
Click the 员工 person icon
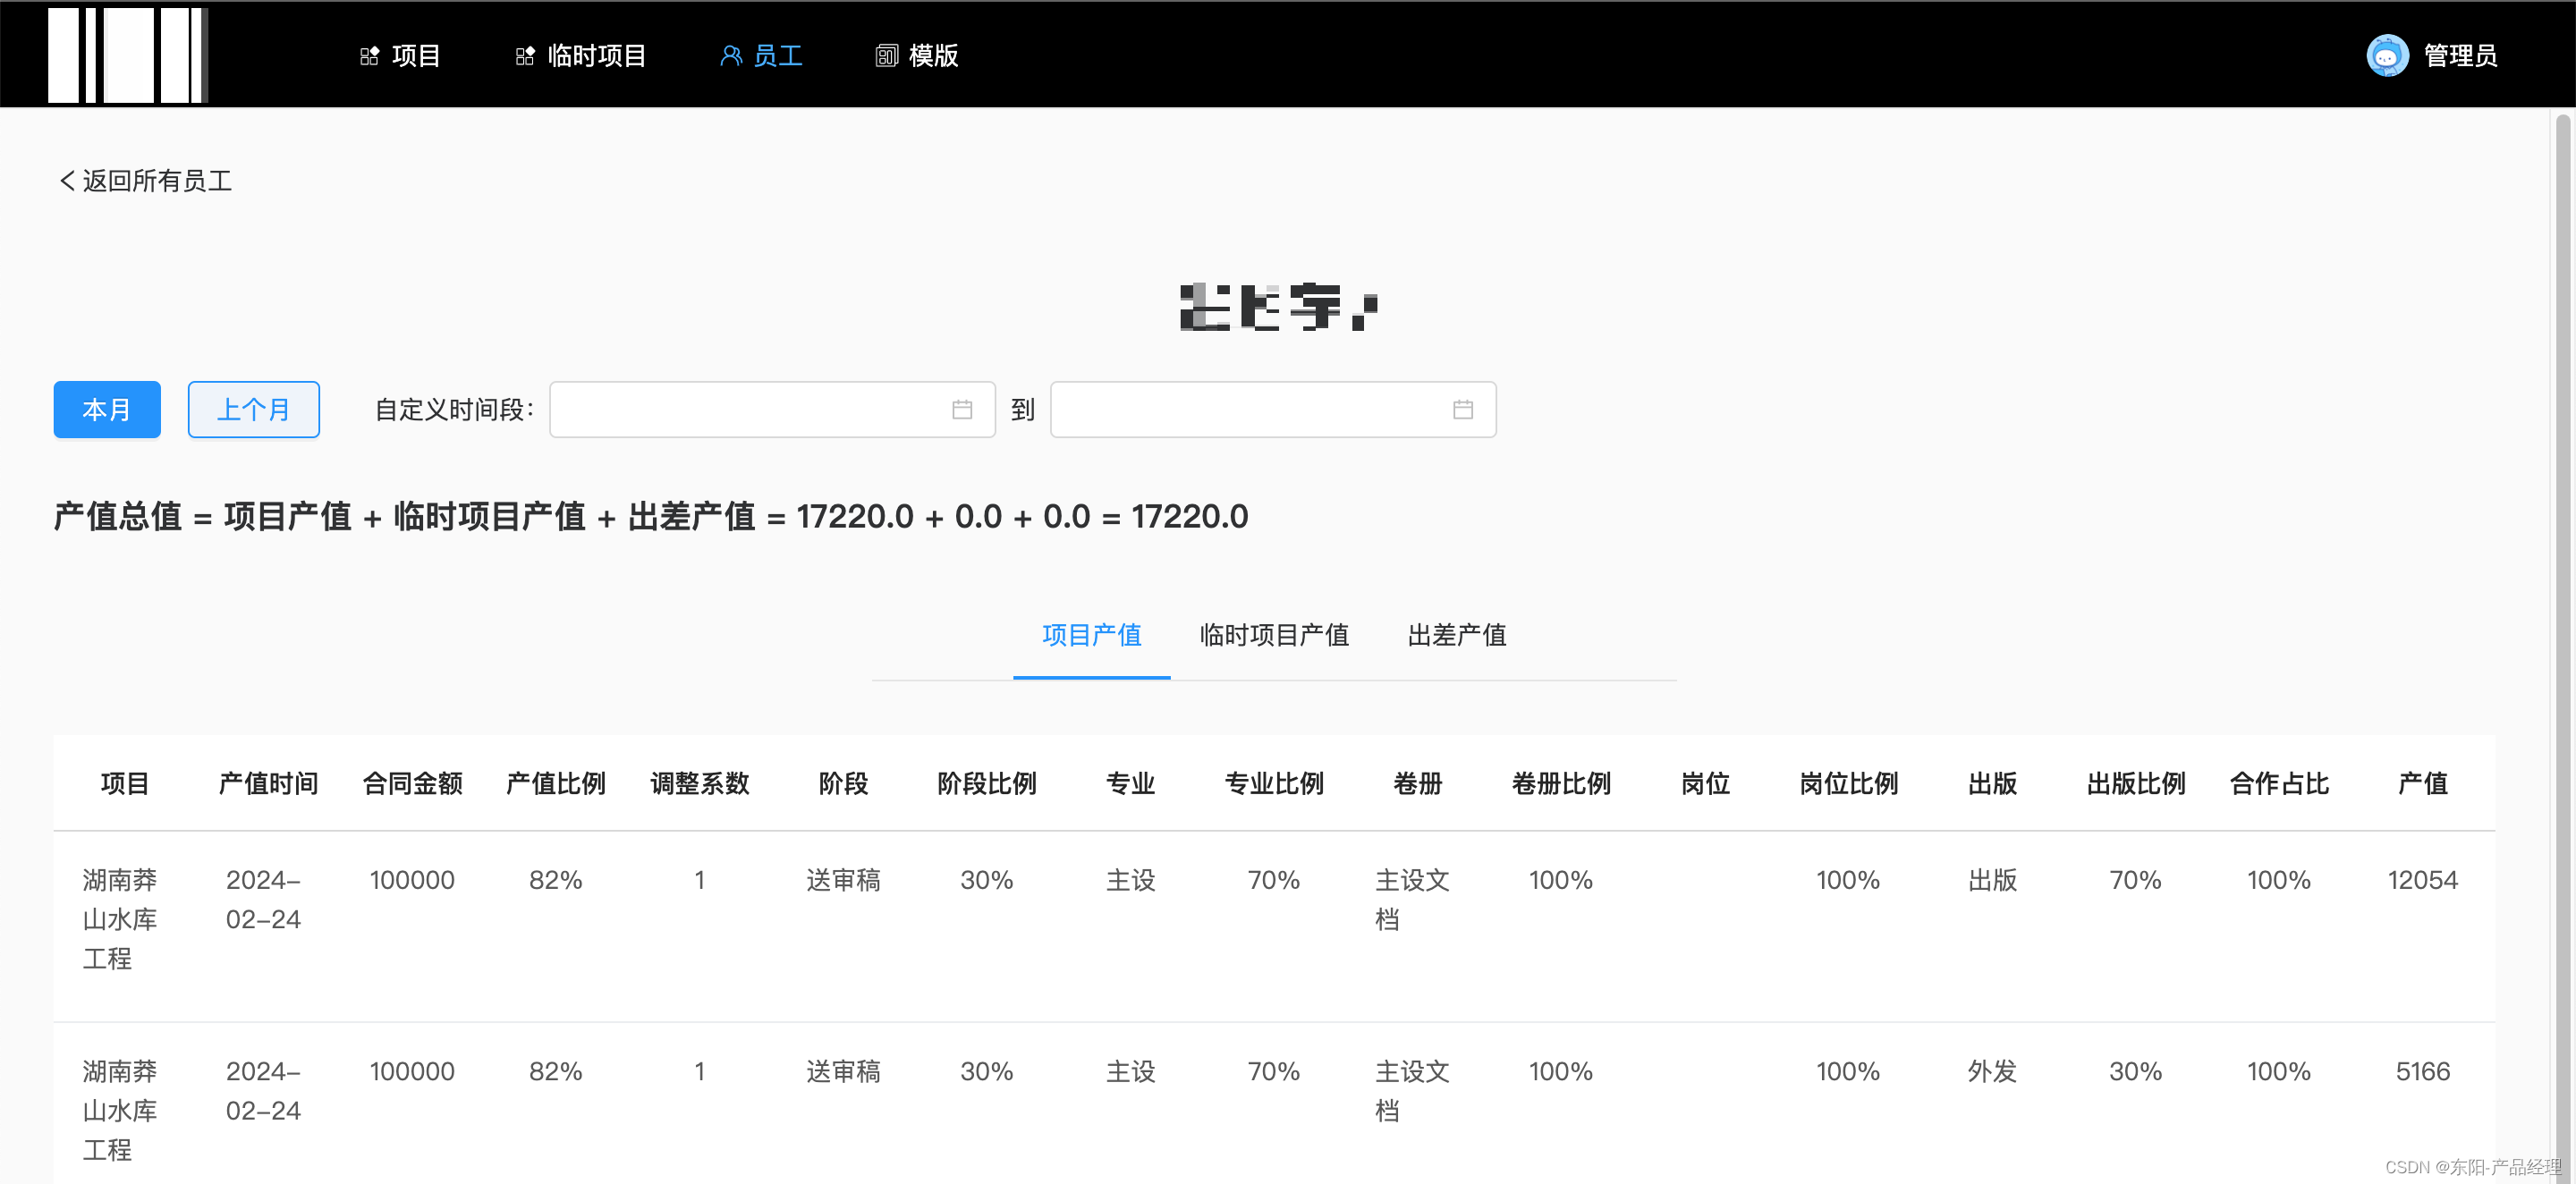731,56
